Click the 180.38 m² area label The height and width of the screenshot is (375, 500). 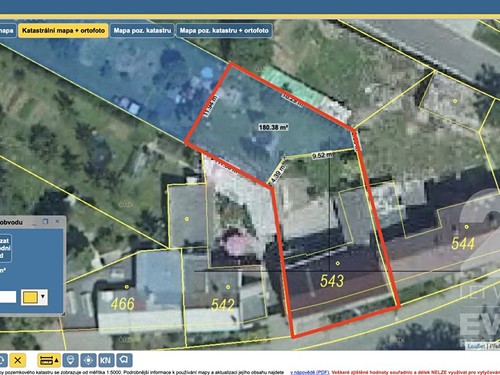(x=273, y=127)
